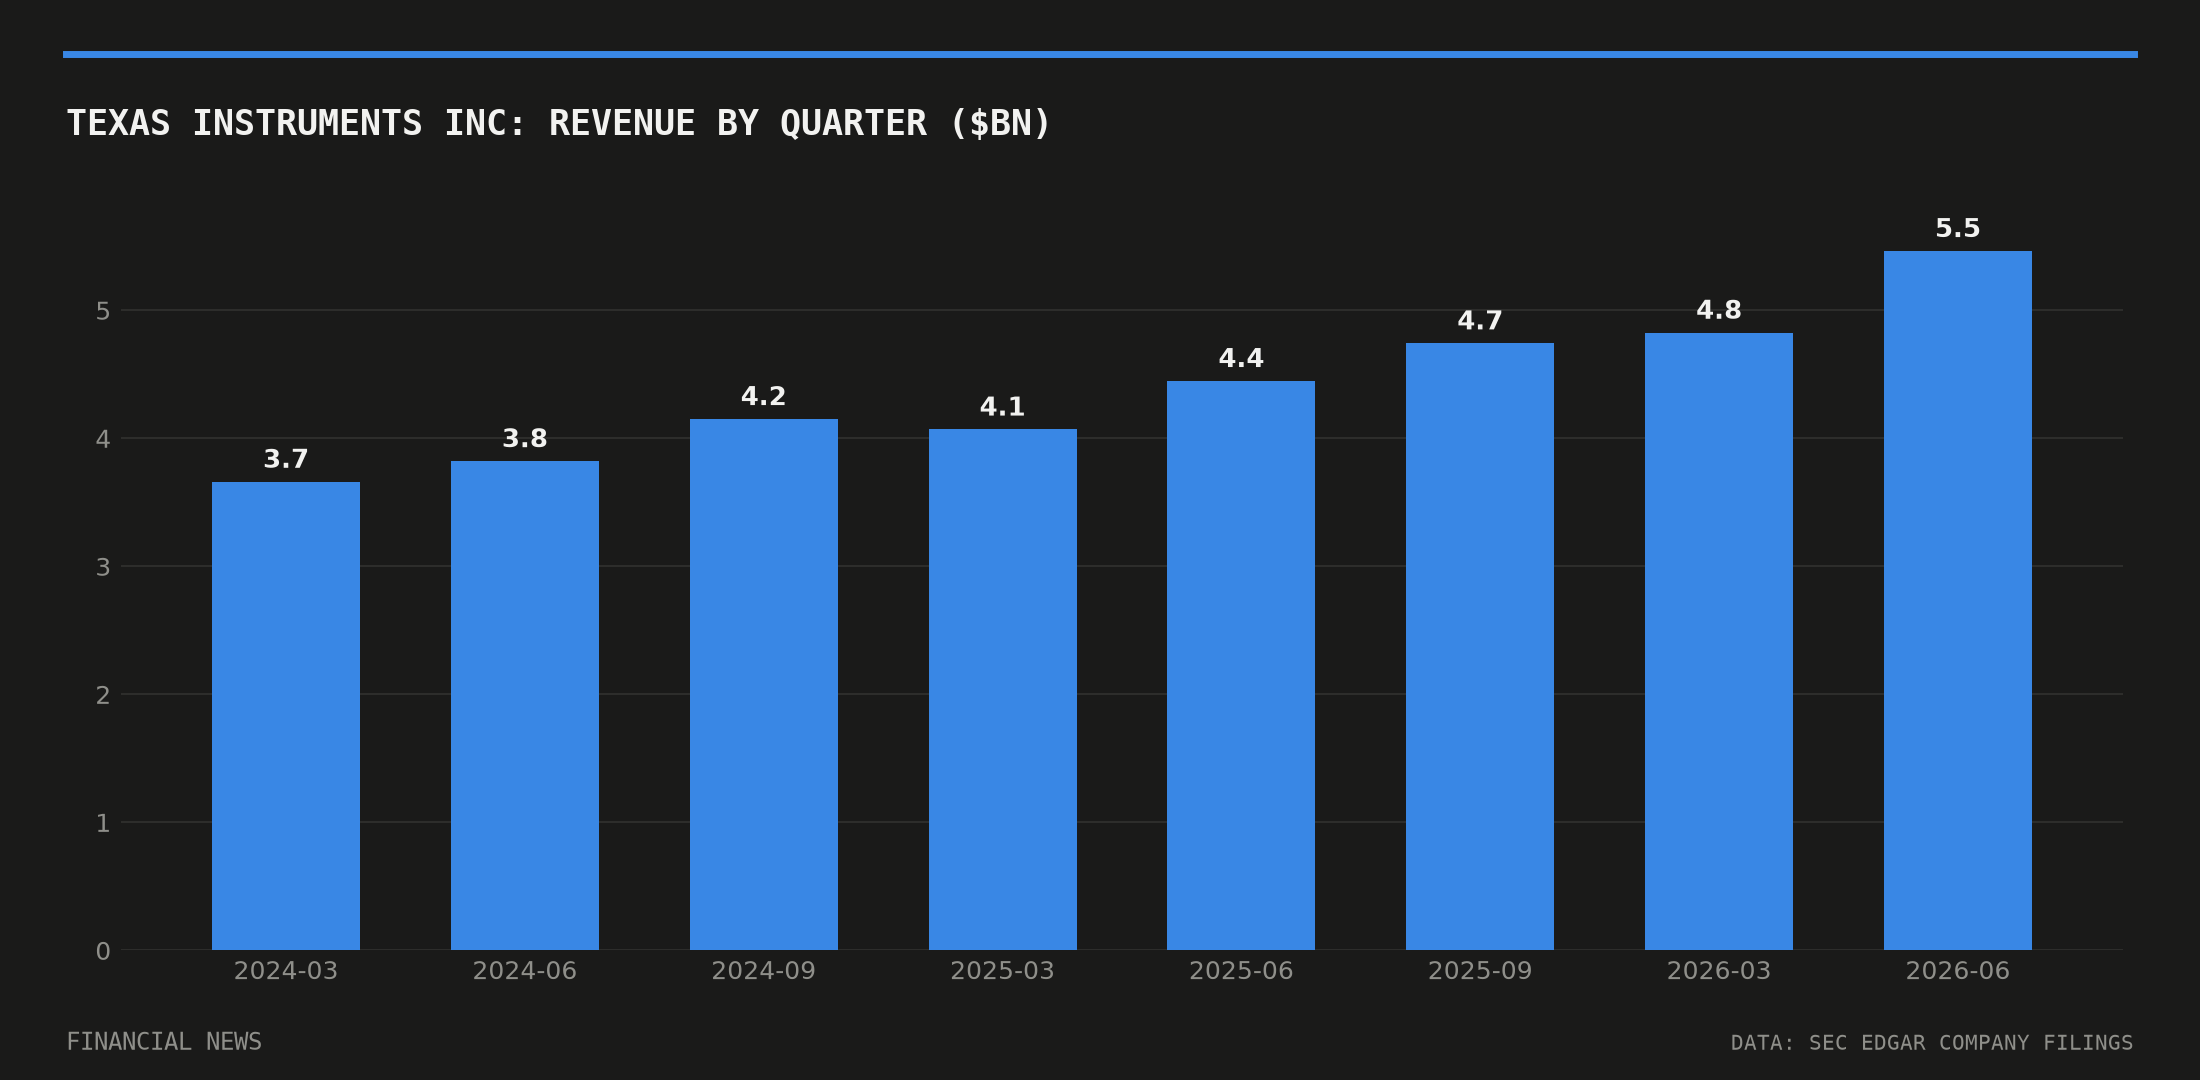Click the 4.7 value label

[1480, 320]
